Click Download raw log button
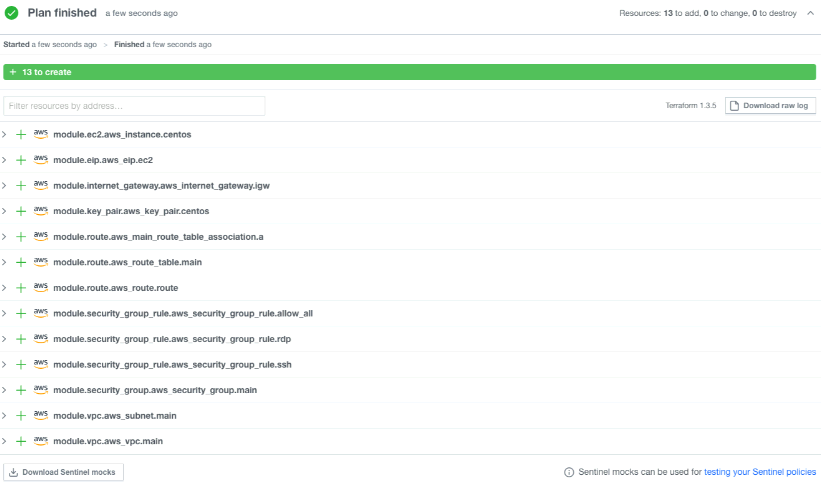This screenshot has height=486, width=821. [x=770, y=106]
